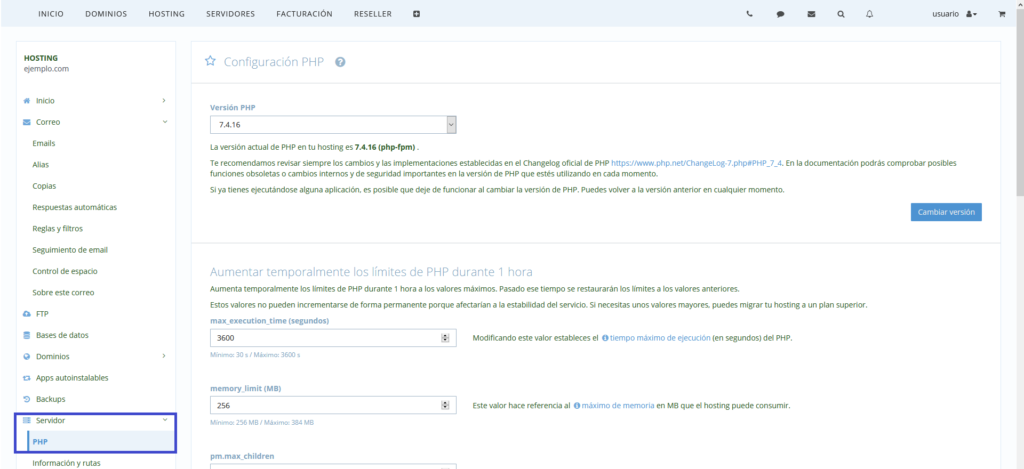Open INICIO in the top menu
The height and width of the screenshot is (469, 1024).
[x=51, y=14]
